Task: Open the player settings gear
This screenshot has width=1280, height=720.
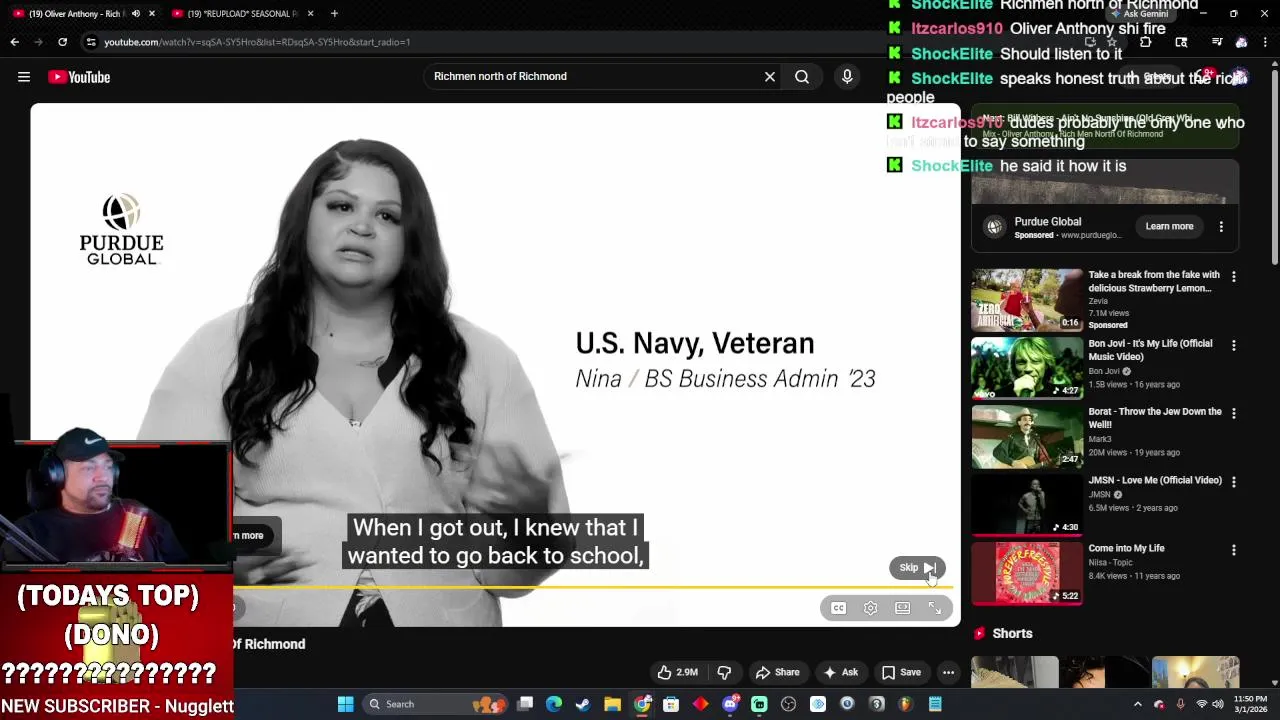Action: [x=871, y=608]
